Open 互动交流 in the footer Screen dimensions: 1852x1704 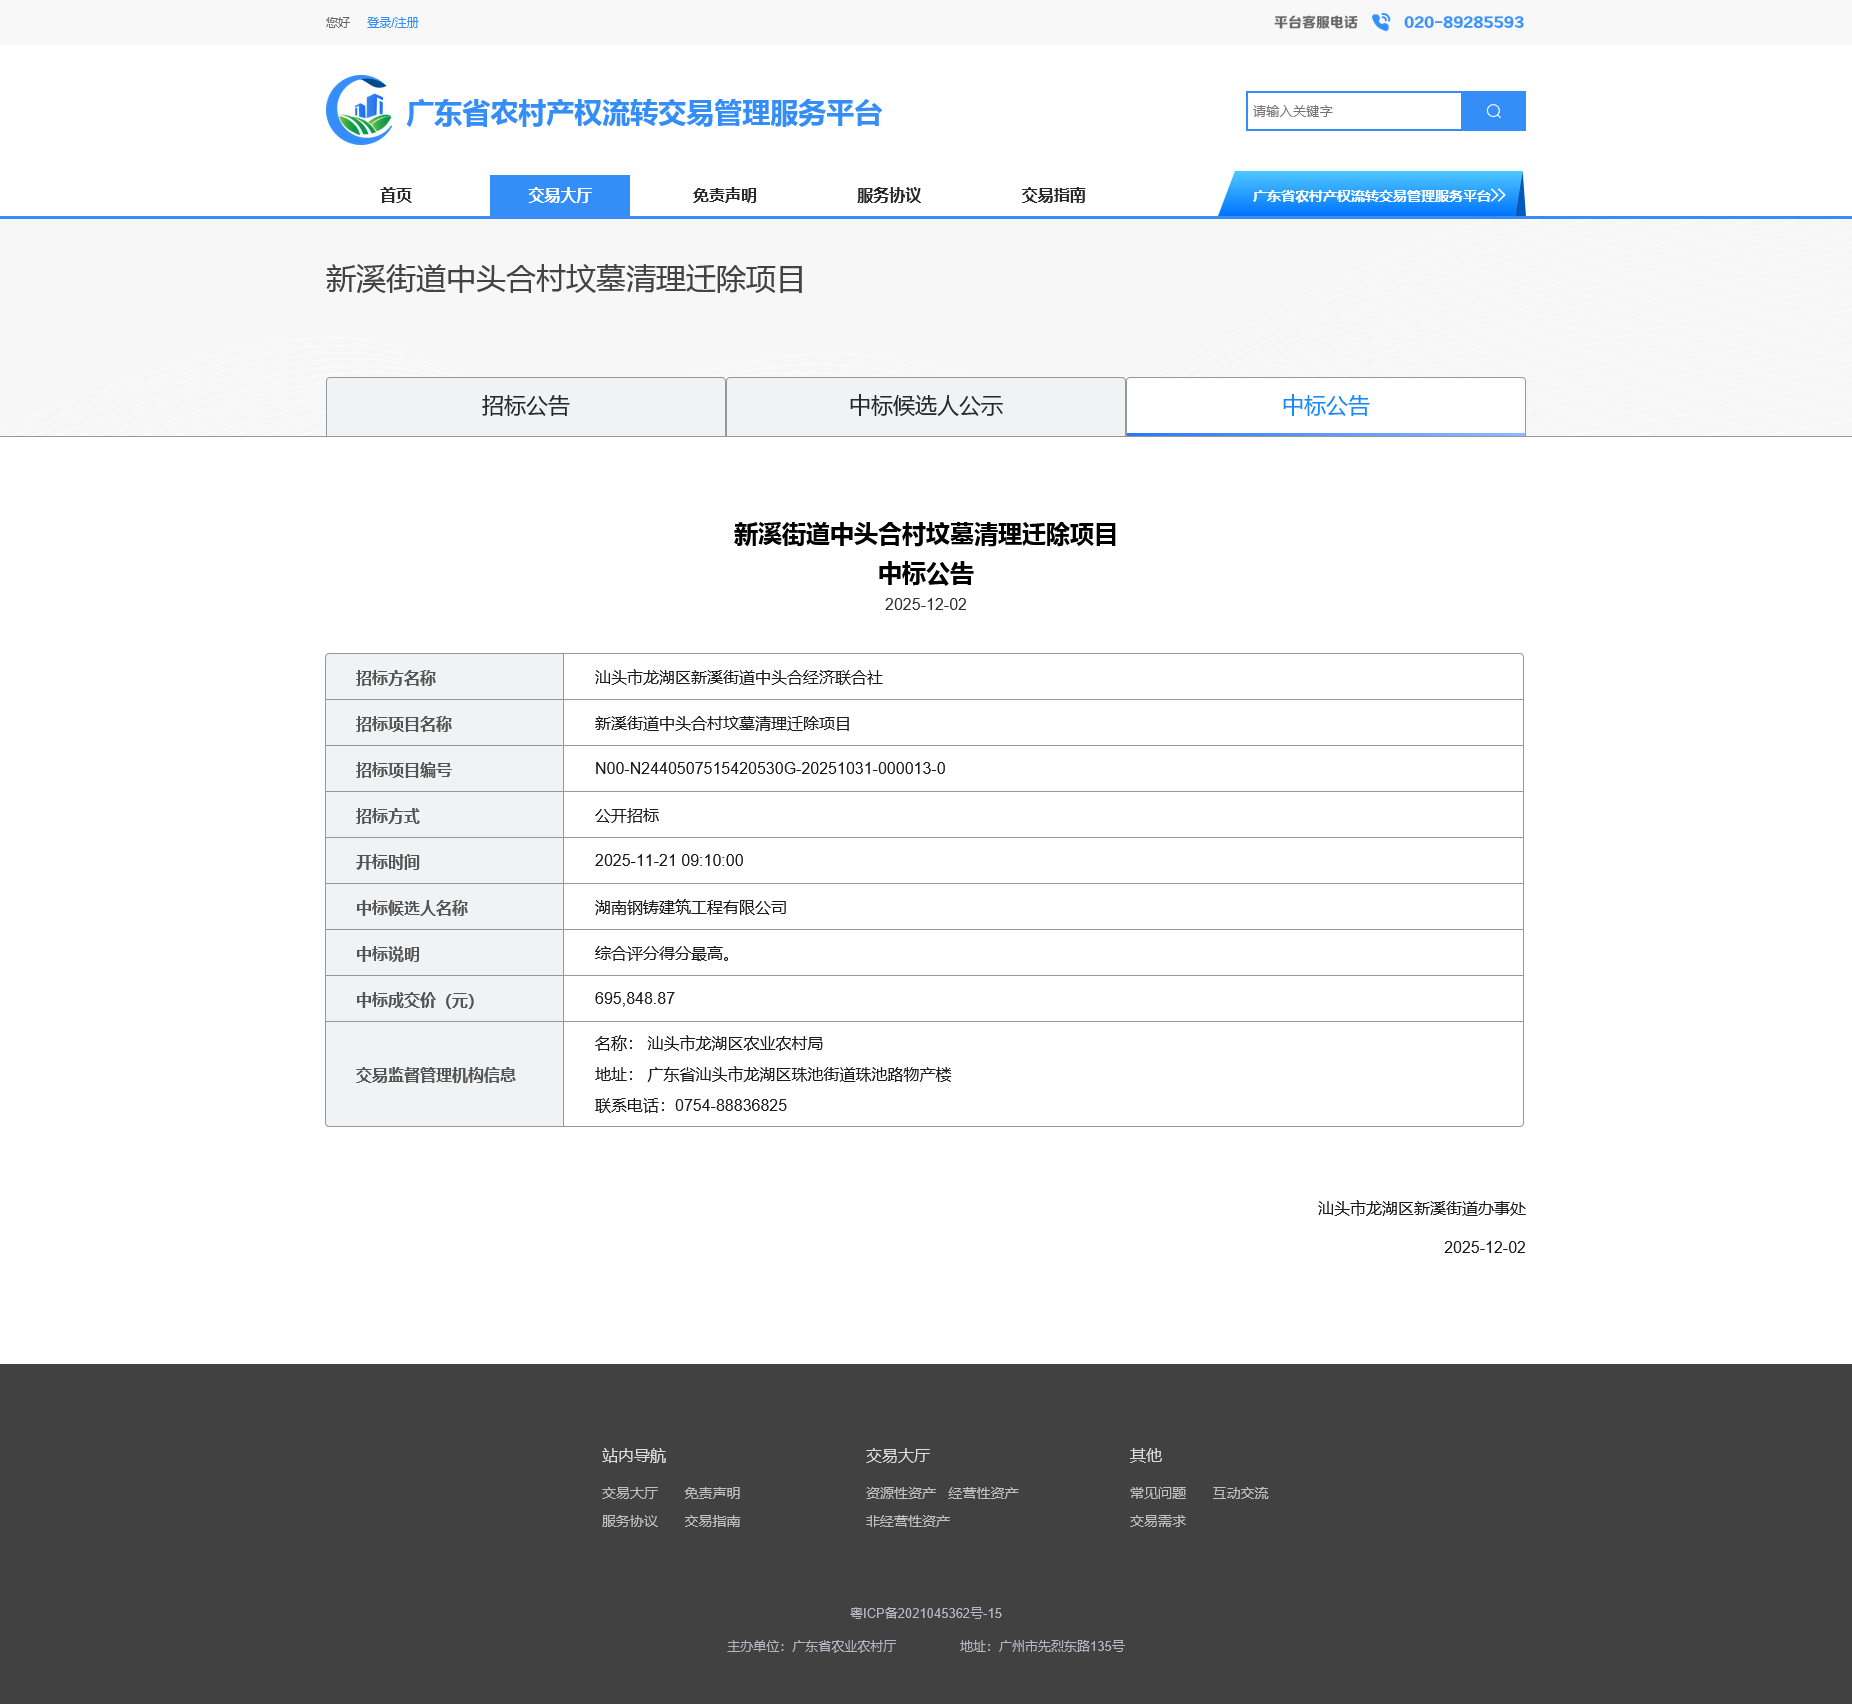tap(1239, 1491)
